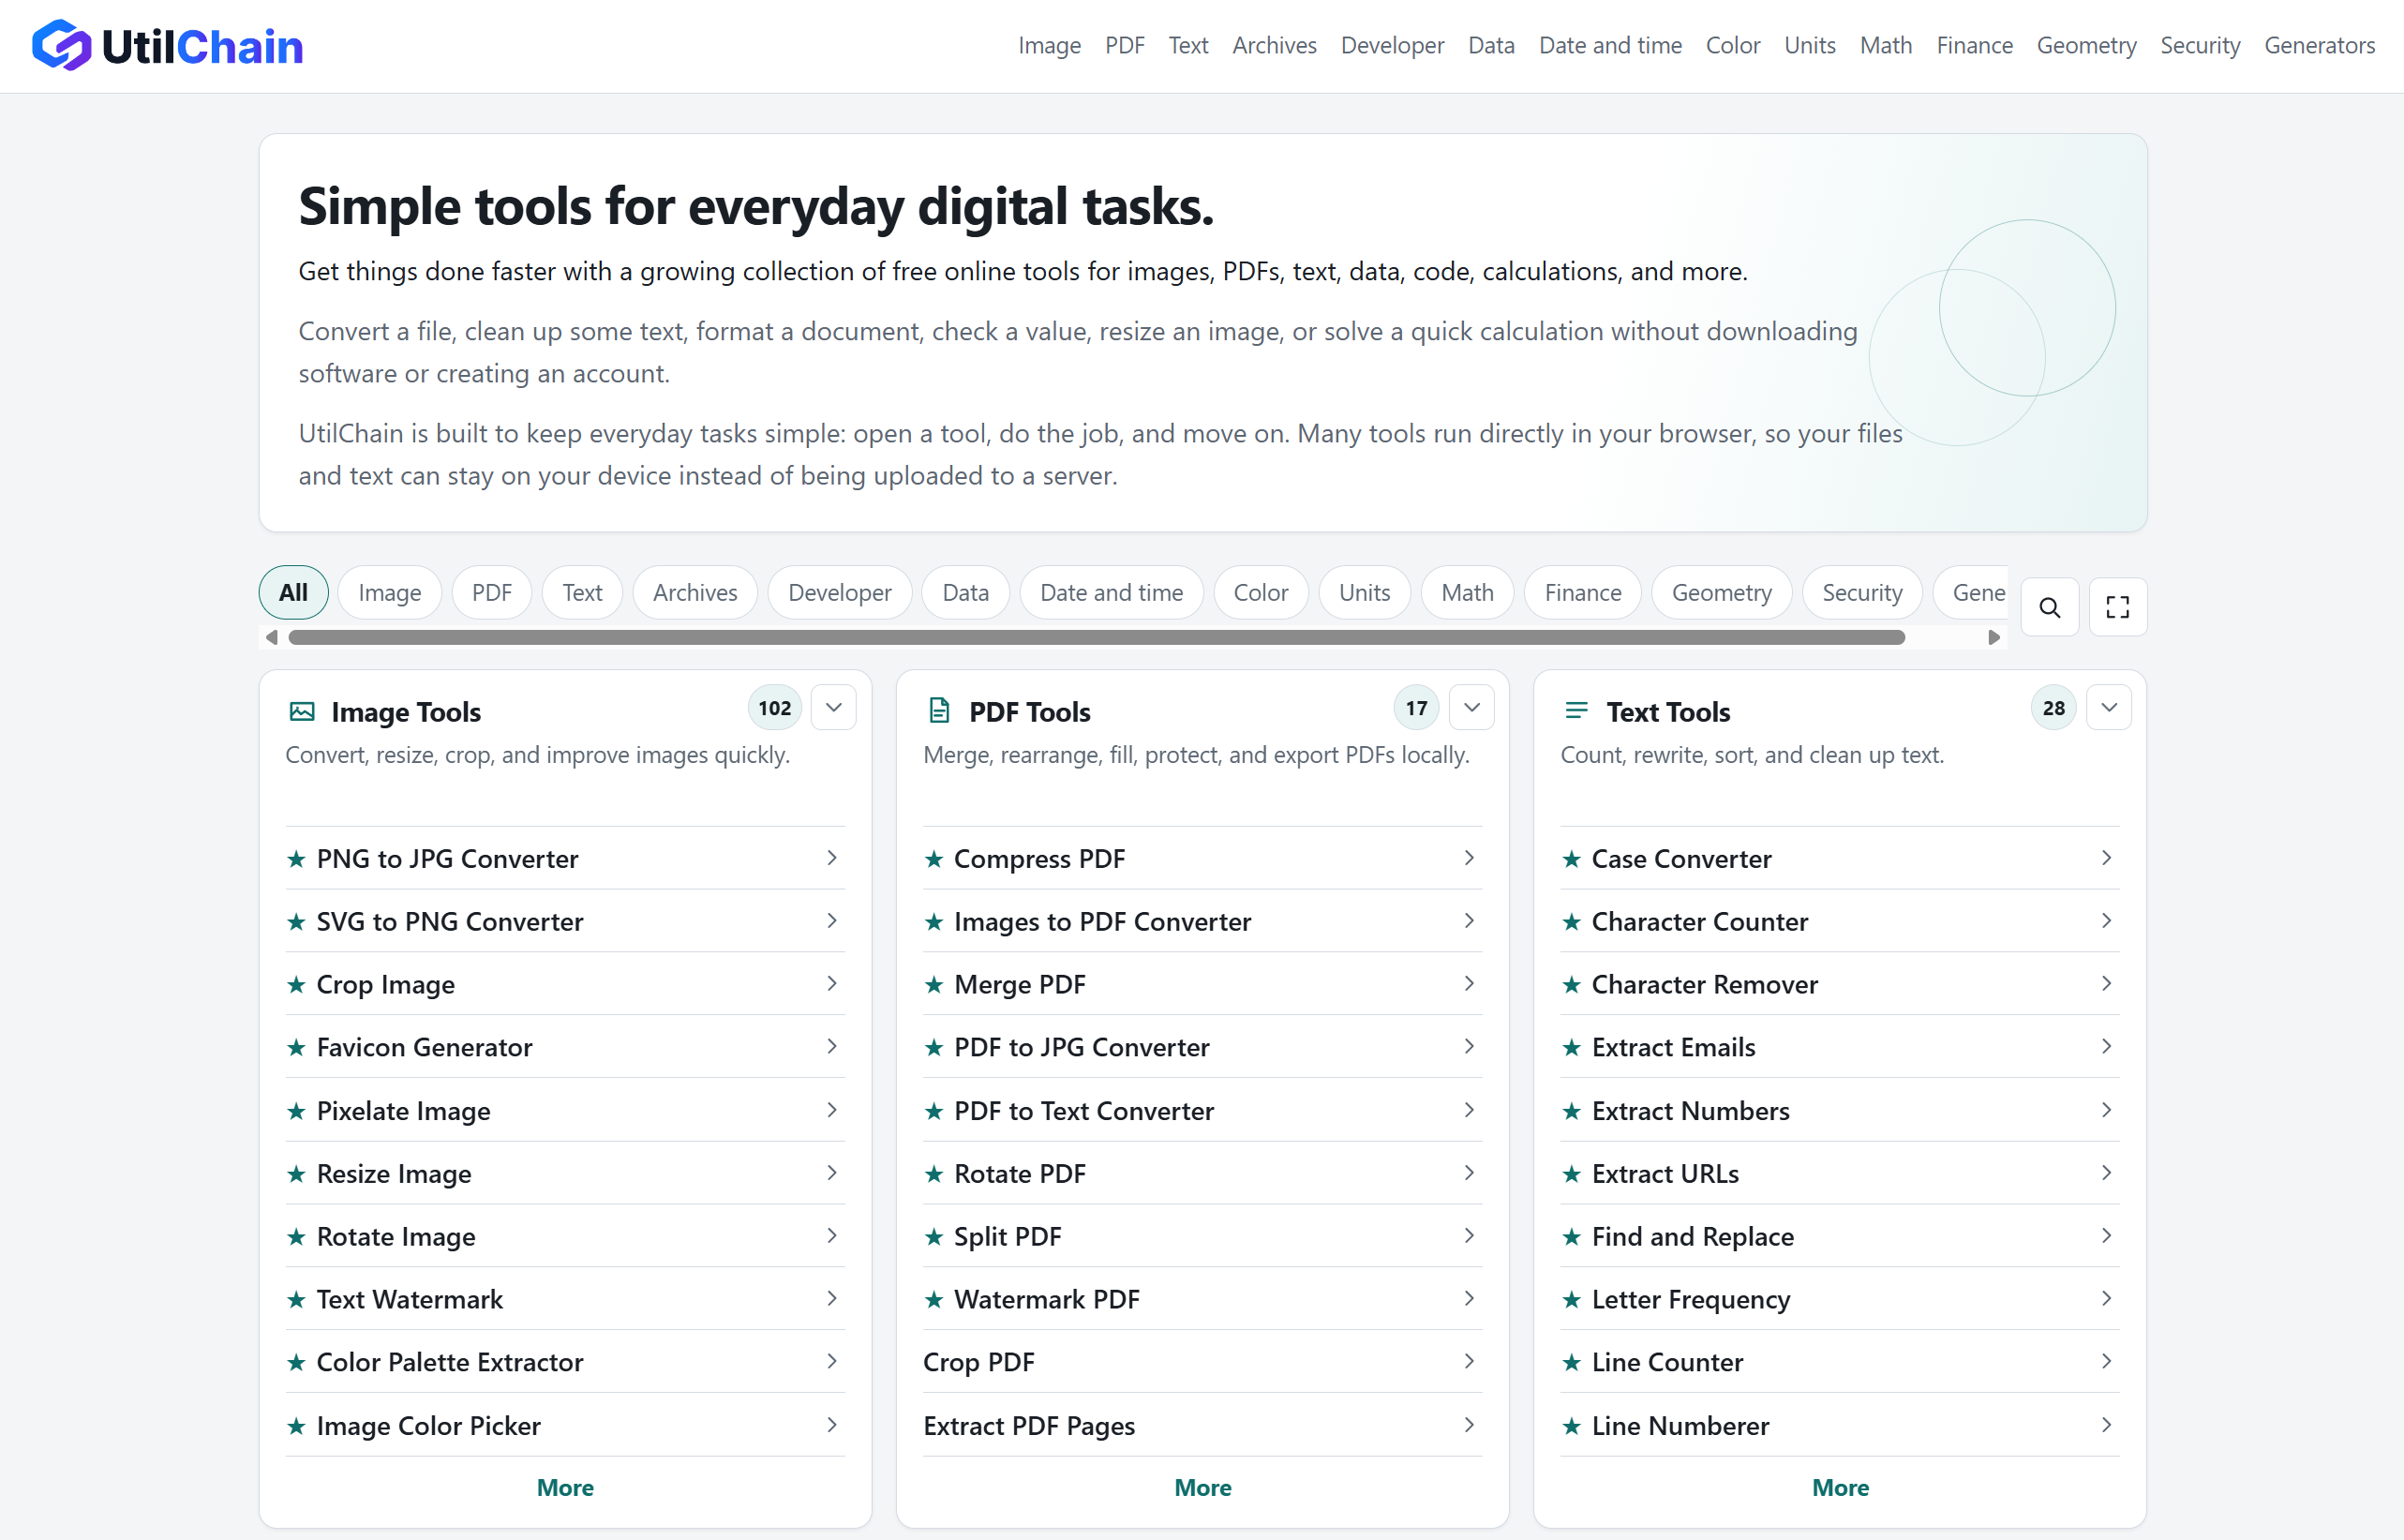Click the PDF Tools document icon
This screenshot has height=1540, width=2404.
(x=939, y=711)
